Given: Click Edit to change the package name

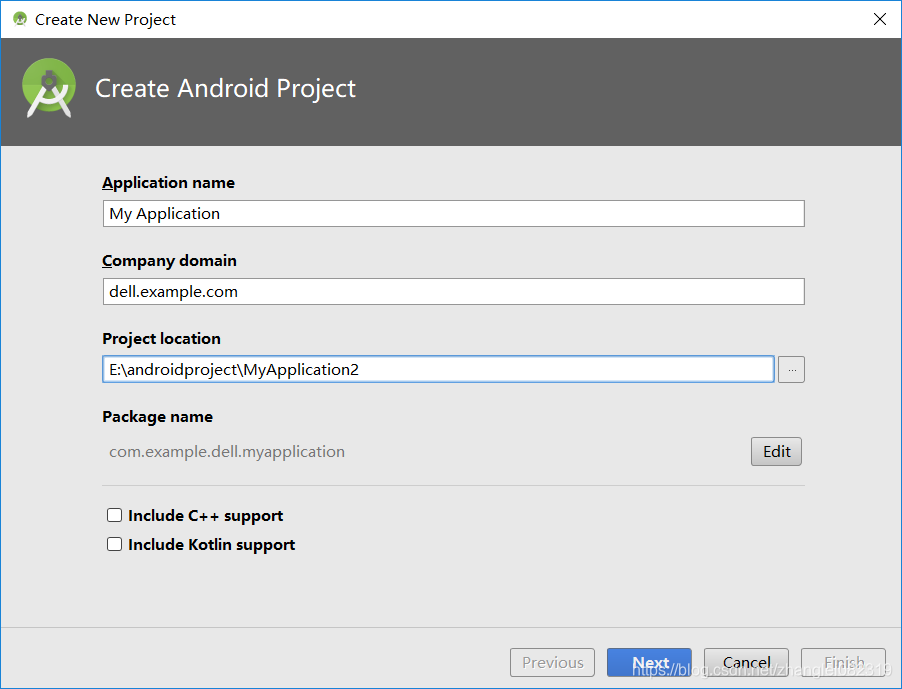Looking at the screenshot, I should (776, 451).
